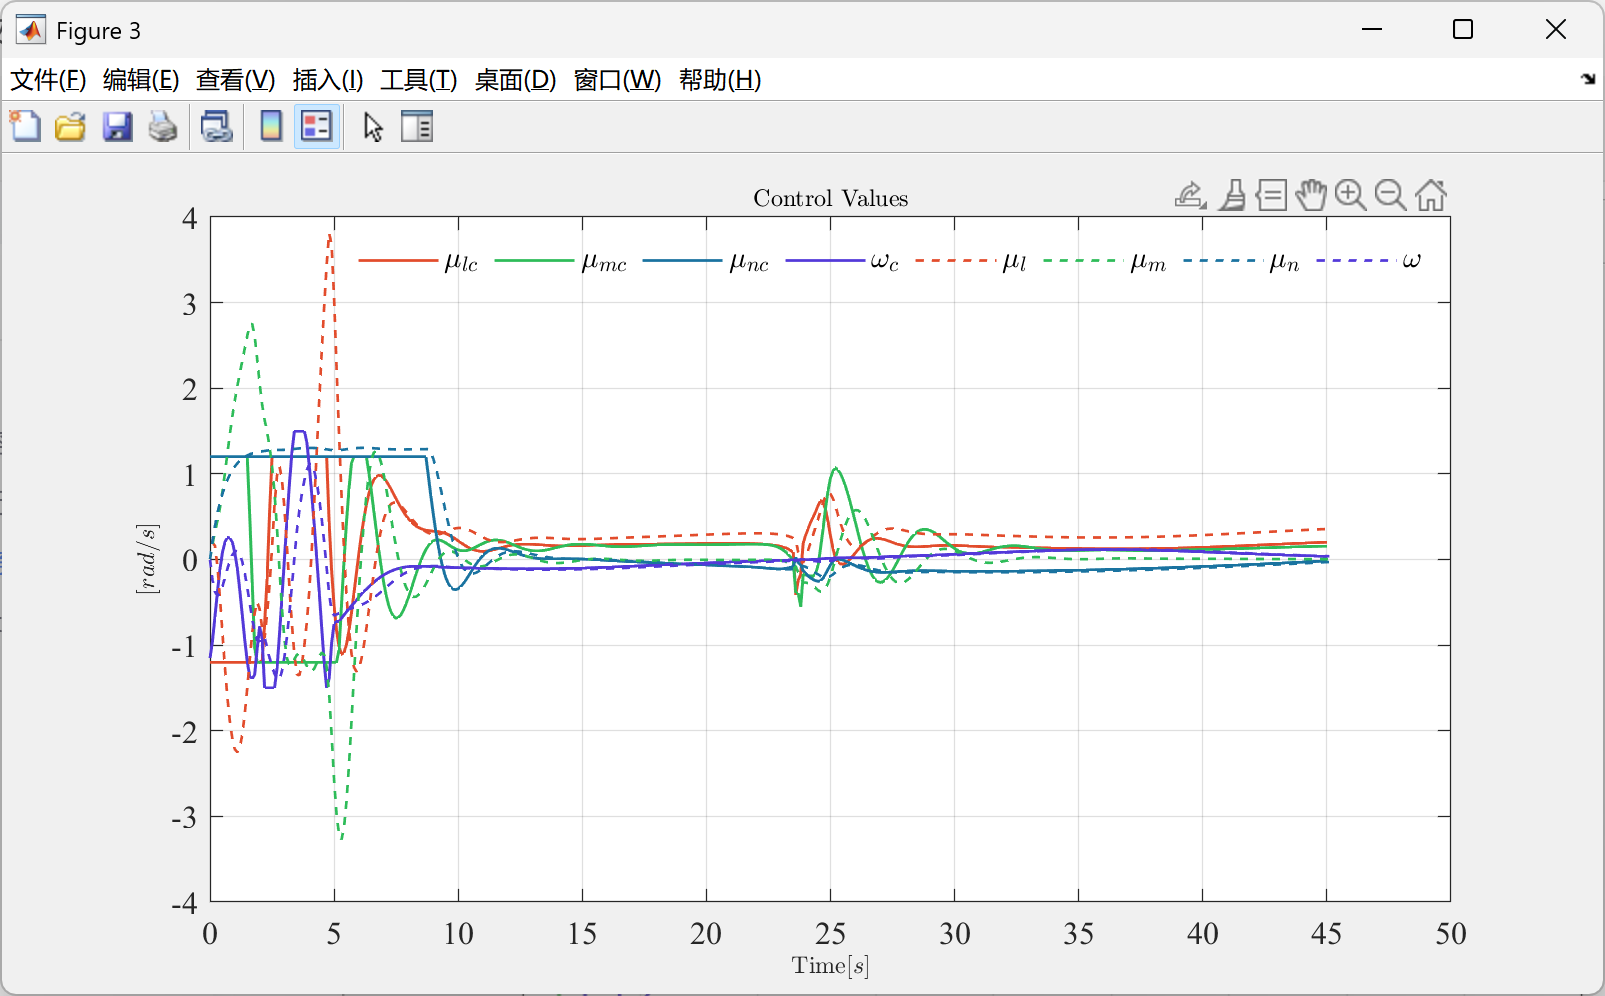1605x996 pixels.
Task: Restore the default view with the home icon
Action: pyautogui.click(x=1430, y=195)
